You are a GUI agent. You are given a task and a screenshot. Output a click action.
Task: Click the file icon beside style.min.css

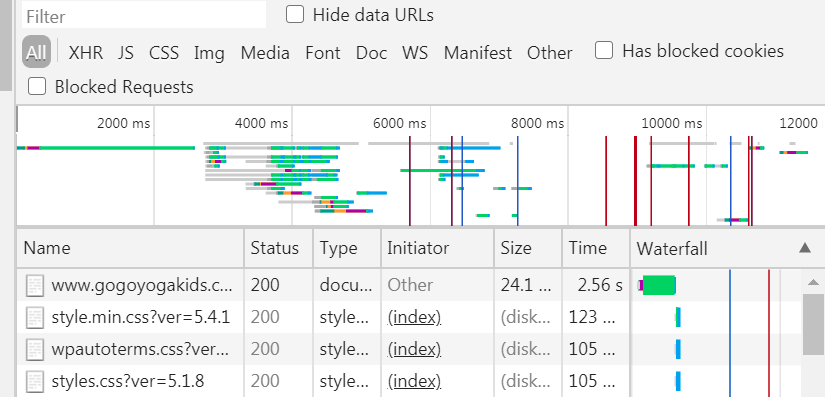pyautogui.click(x=35, y=317)
